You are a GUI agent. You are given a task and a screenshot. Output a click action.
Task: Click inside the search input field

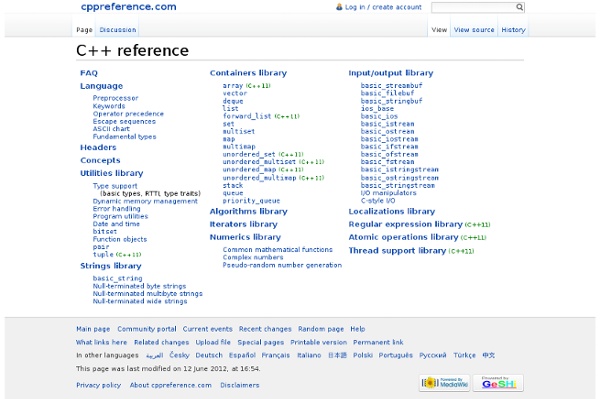(473, 7)
